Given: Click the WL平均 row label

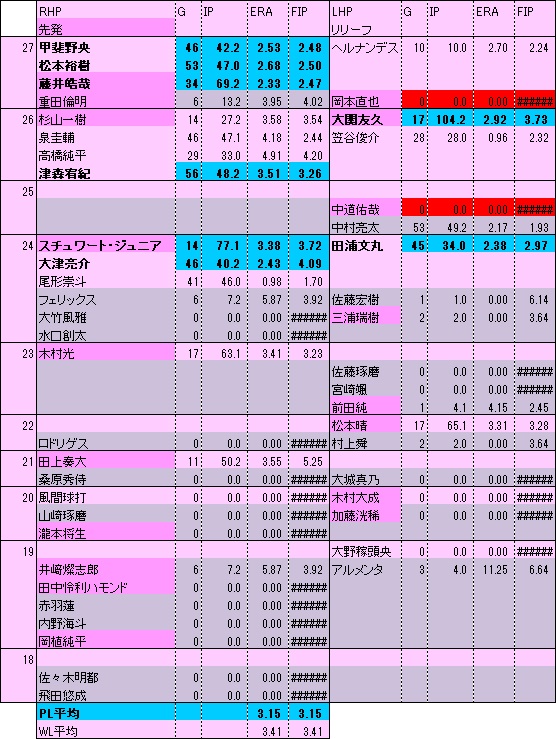Looking at the screenshot, I should coord(106,731).
